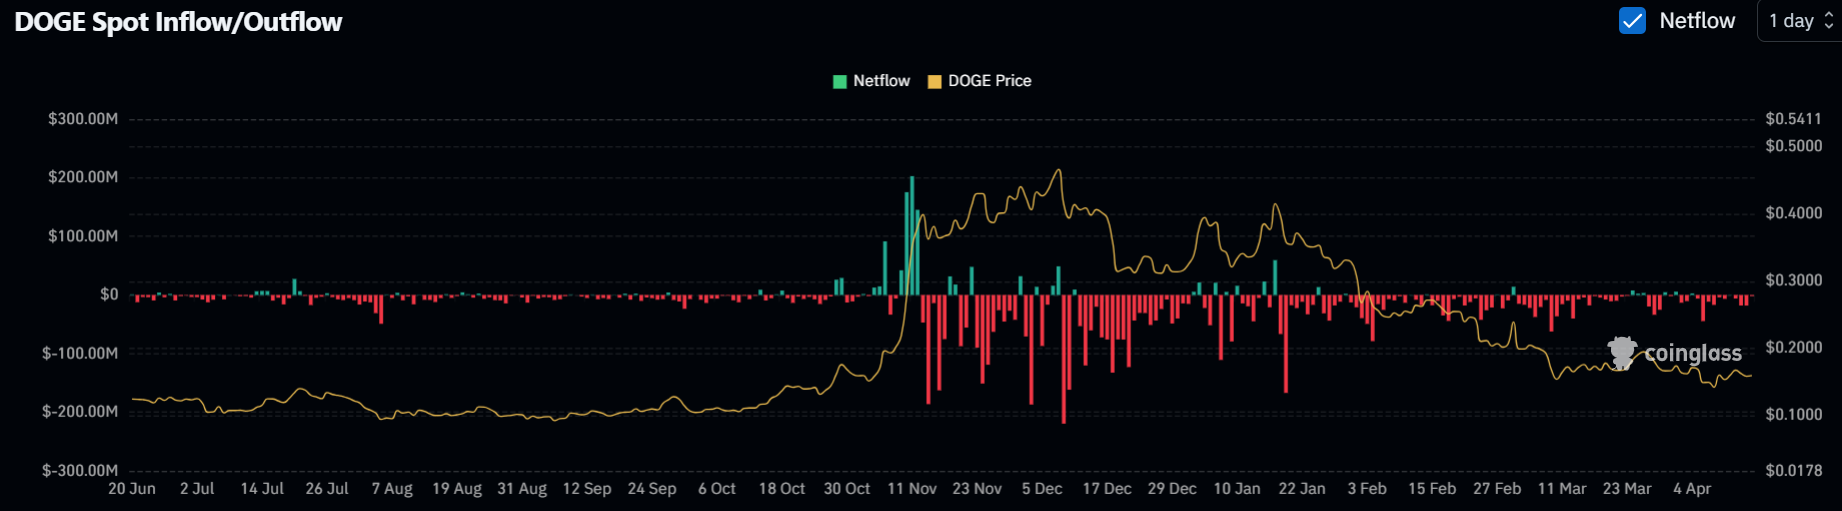This screenshot has height=511, width=1842.
Task: Click the $0.5411 right axis label
Action: pyautogui.click(x=1793, y=119)
